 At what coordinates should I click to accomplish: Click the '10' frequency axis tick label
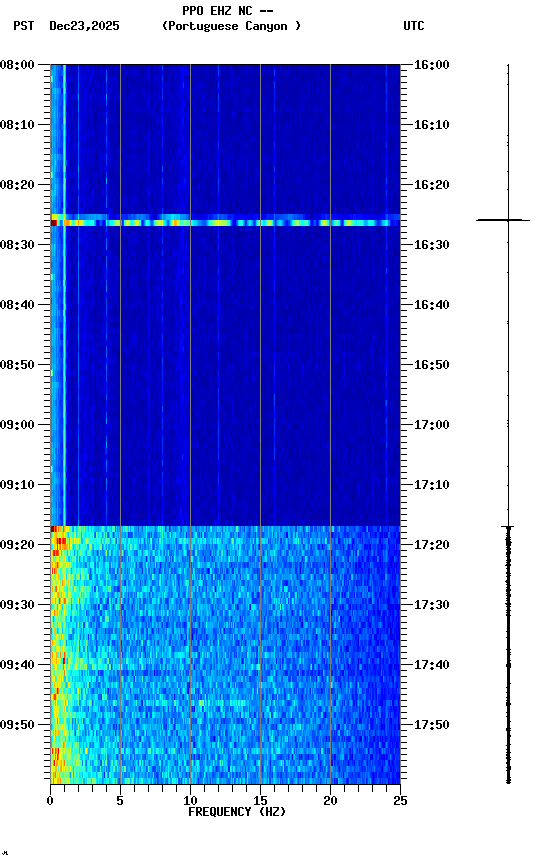point(190,801)
